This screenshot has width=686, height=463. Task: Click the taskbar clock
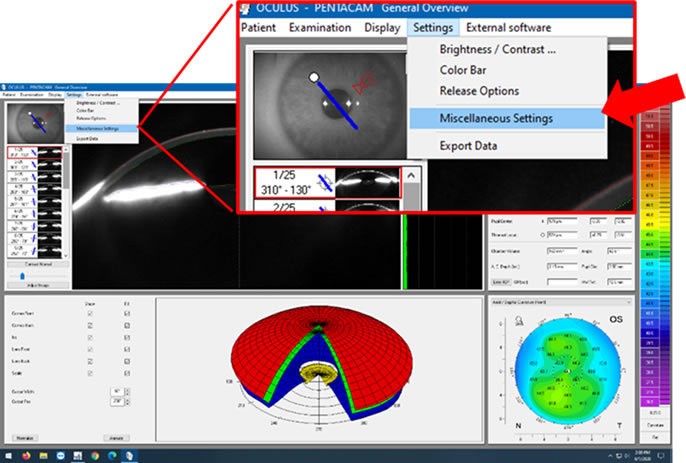[644, 456]
